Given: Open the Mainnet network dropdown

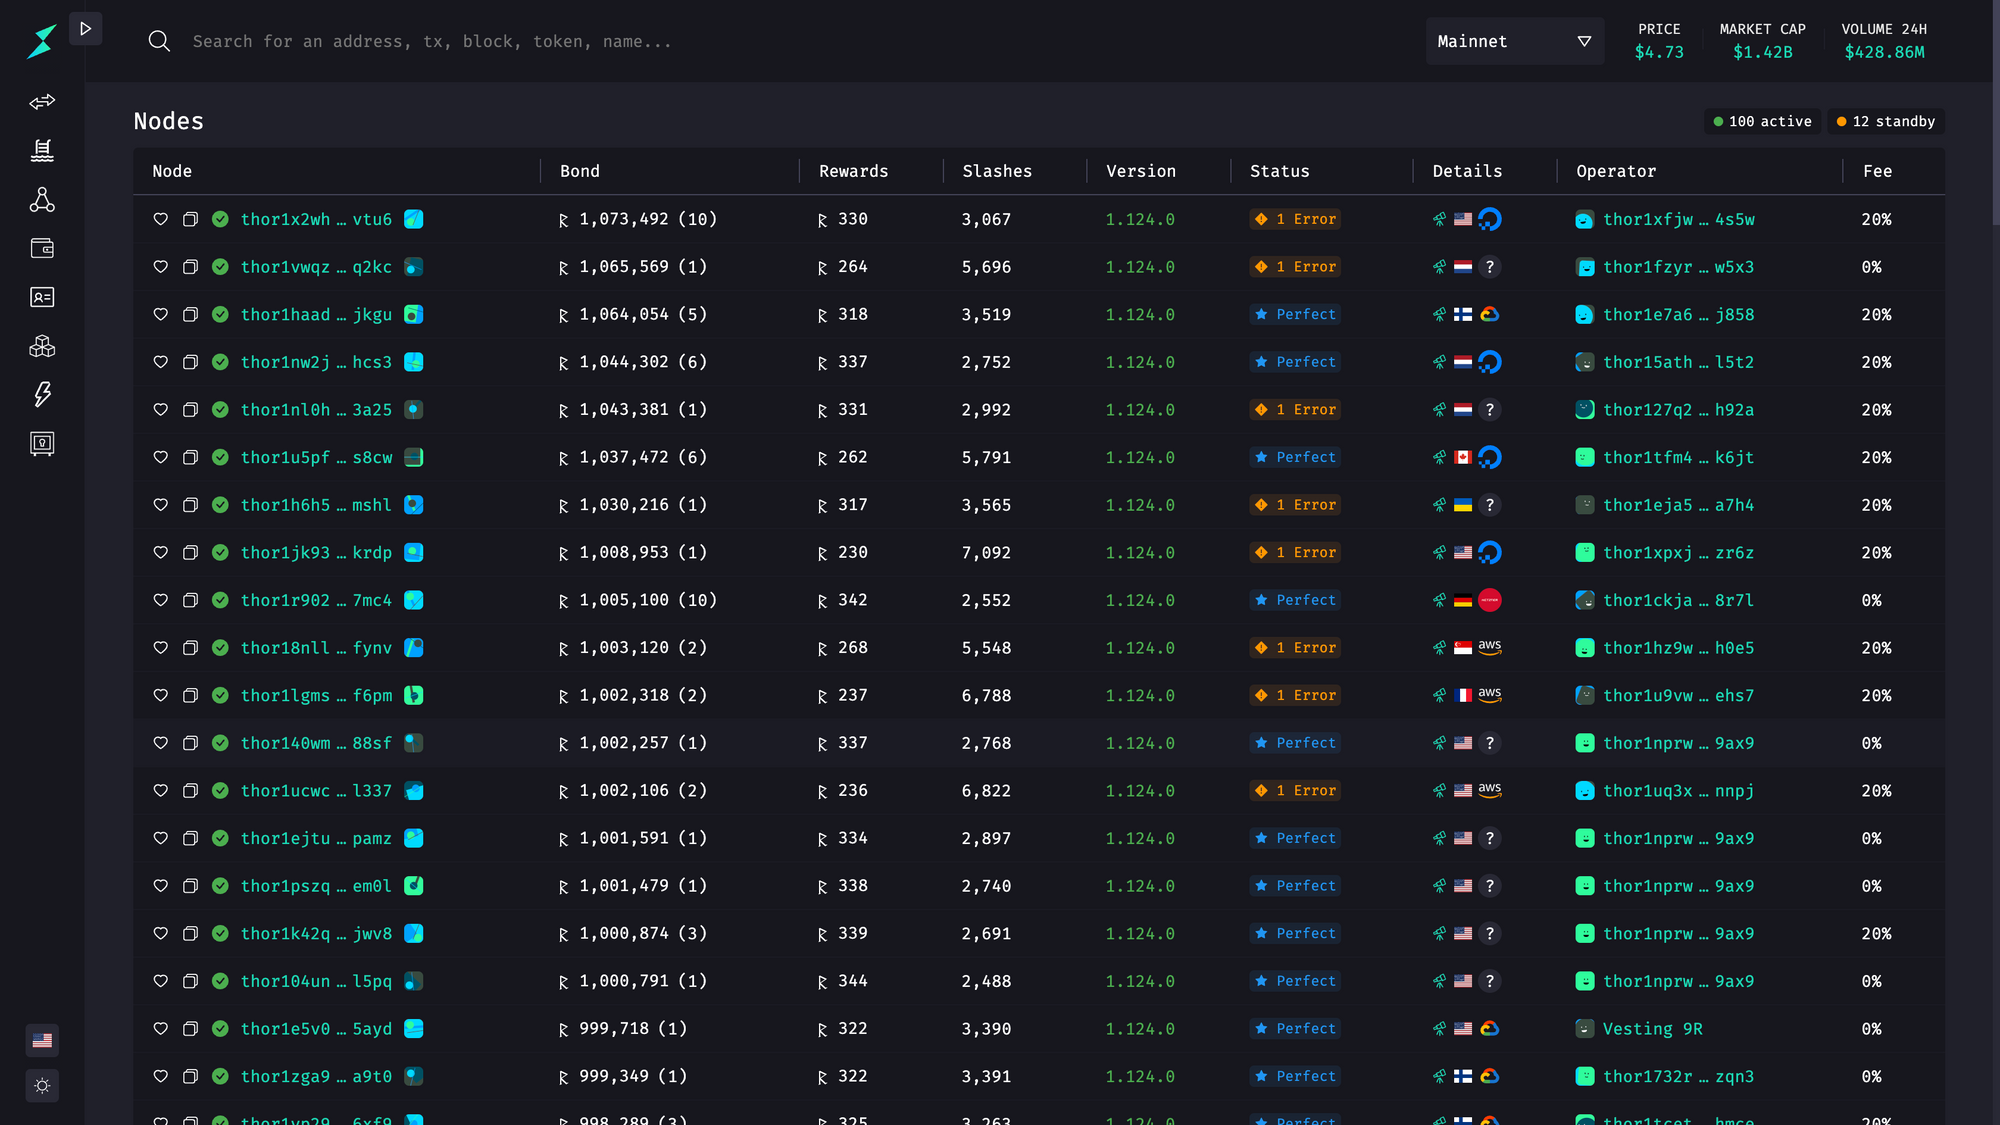Looking at the screenshot, I should (x=1514, y=41).
